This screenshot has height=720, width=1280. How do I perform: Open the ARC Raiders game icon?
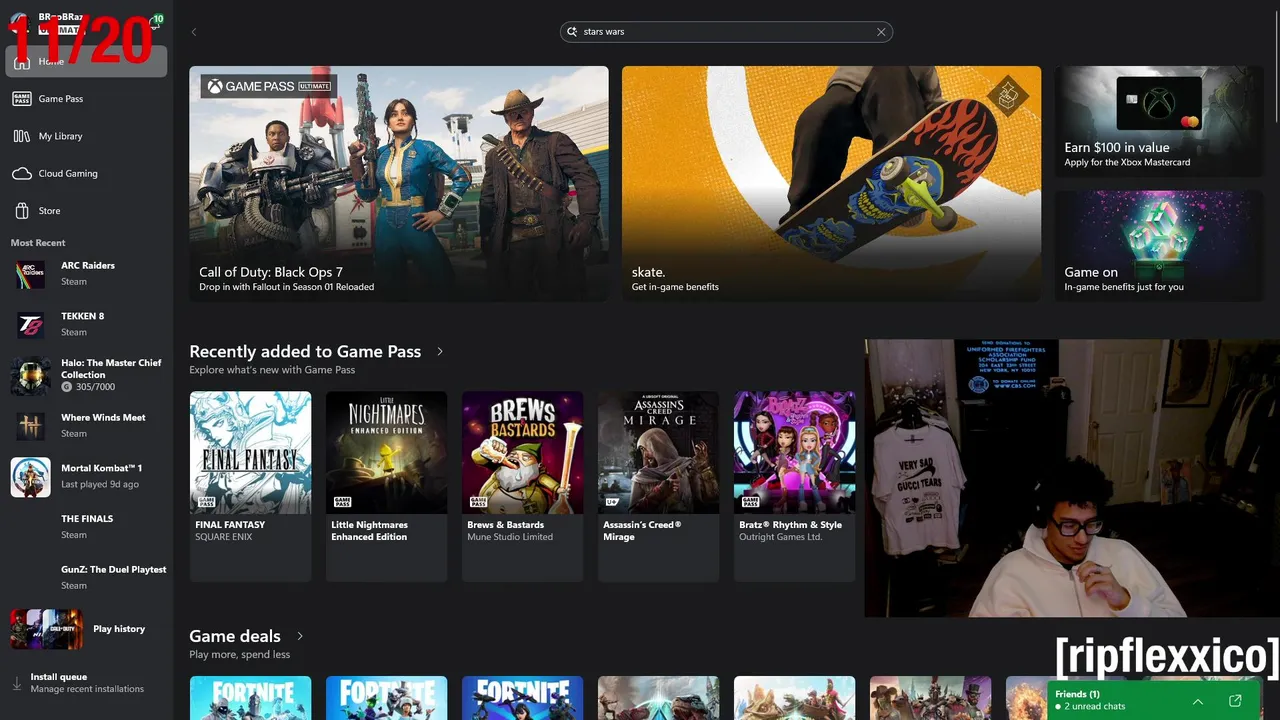(x=30, y=274)
